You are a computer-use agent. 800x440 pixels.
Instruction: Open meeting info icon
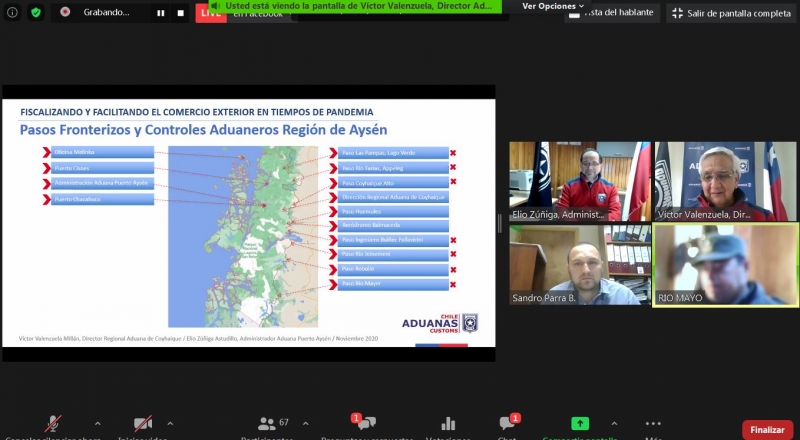12,13
